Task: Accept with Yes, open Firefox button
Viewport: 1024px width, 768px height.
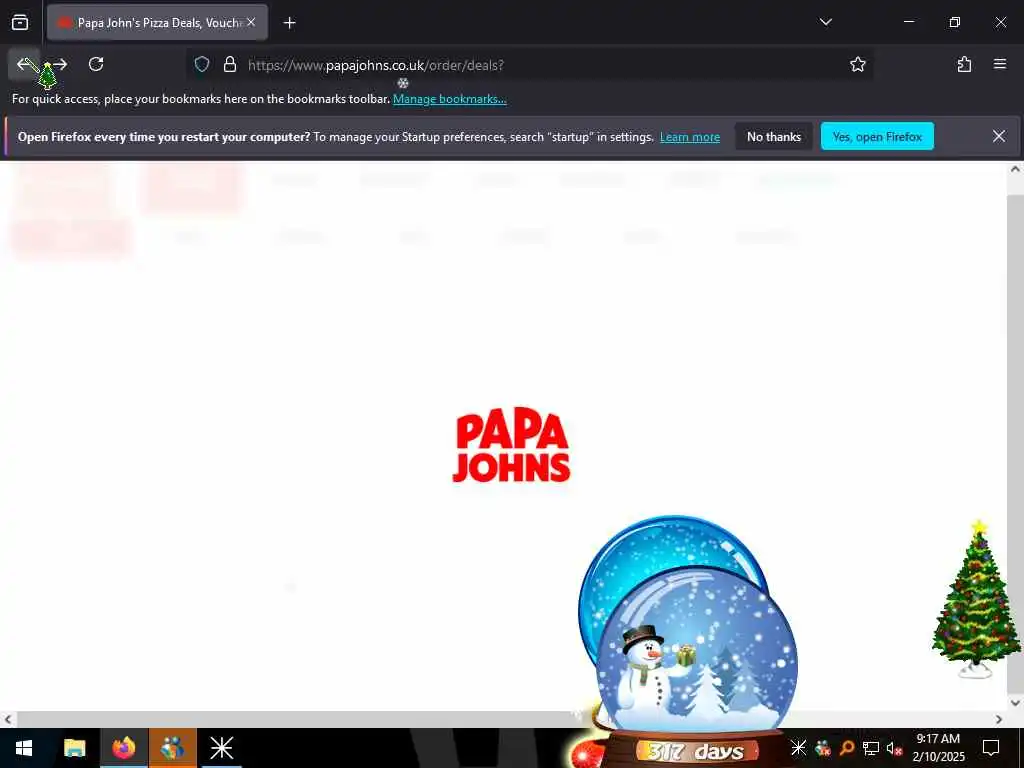Action: pyautogui.click(x=877, y=136)
